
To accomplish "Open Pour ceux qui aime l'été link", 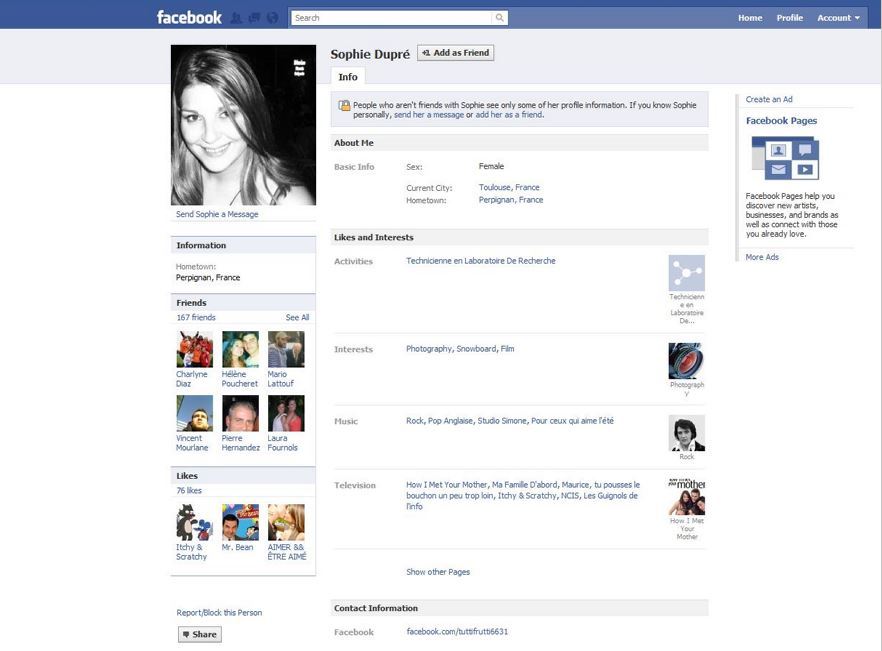I will click(x=573, y=421).
